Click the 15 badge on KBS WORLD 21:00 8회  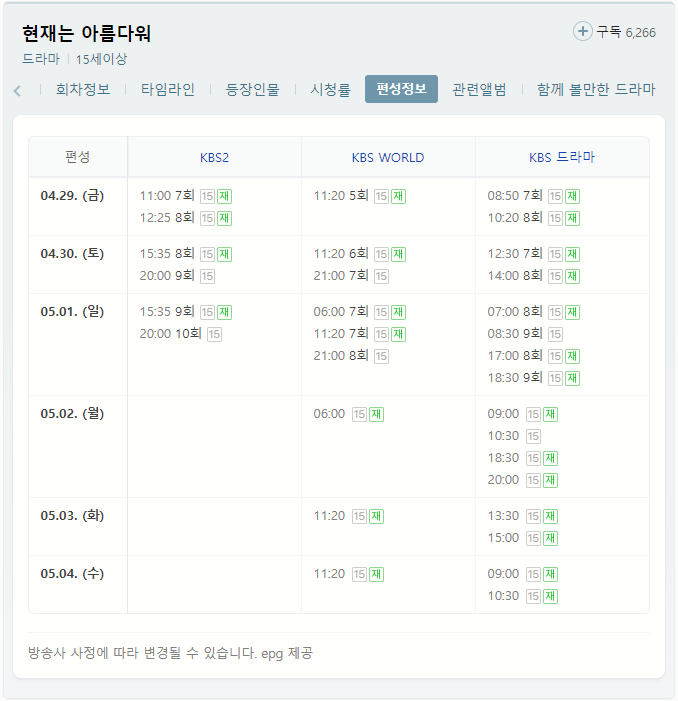(381, 356)
